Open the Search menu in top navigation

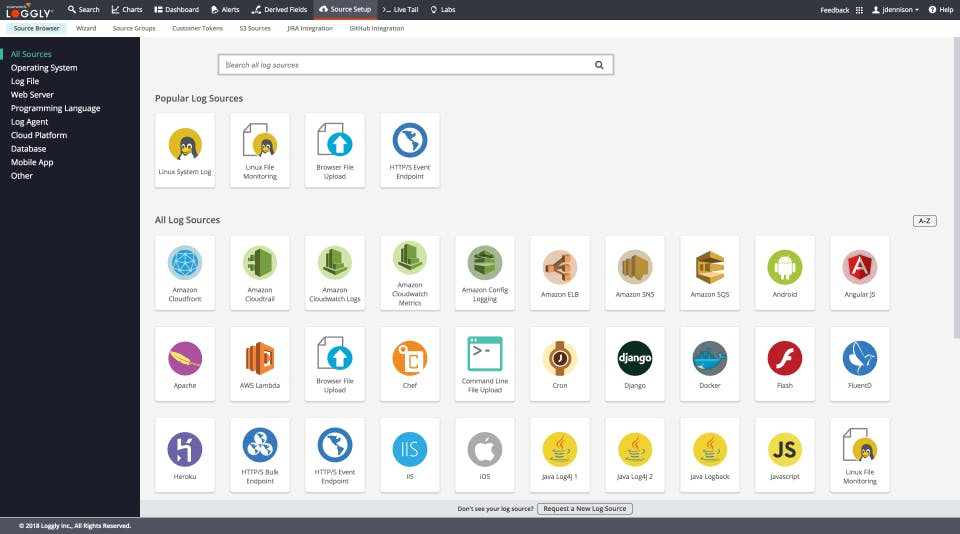(x=83, y=10)
